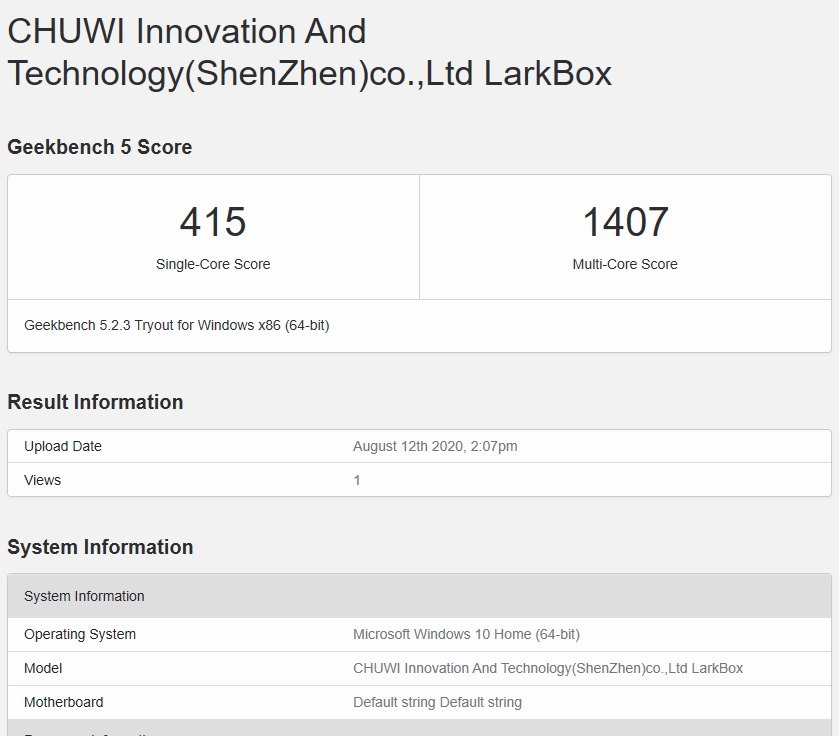The height and width of the screenshot is (736, 839).
Task: Click the Single-Core Score label
Action: 213,264
